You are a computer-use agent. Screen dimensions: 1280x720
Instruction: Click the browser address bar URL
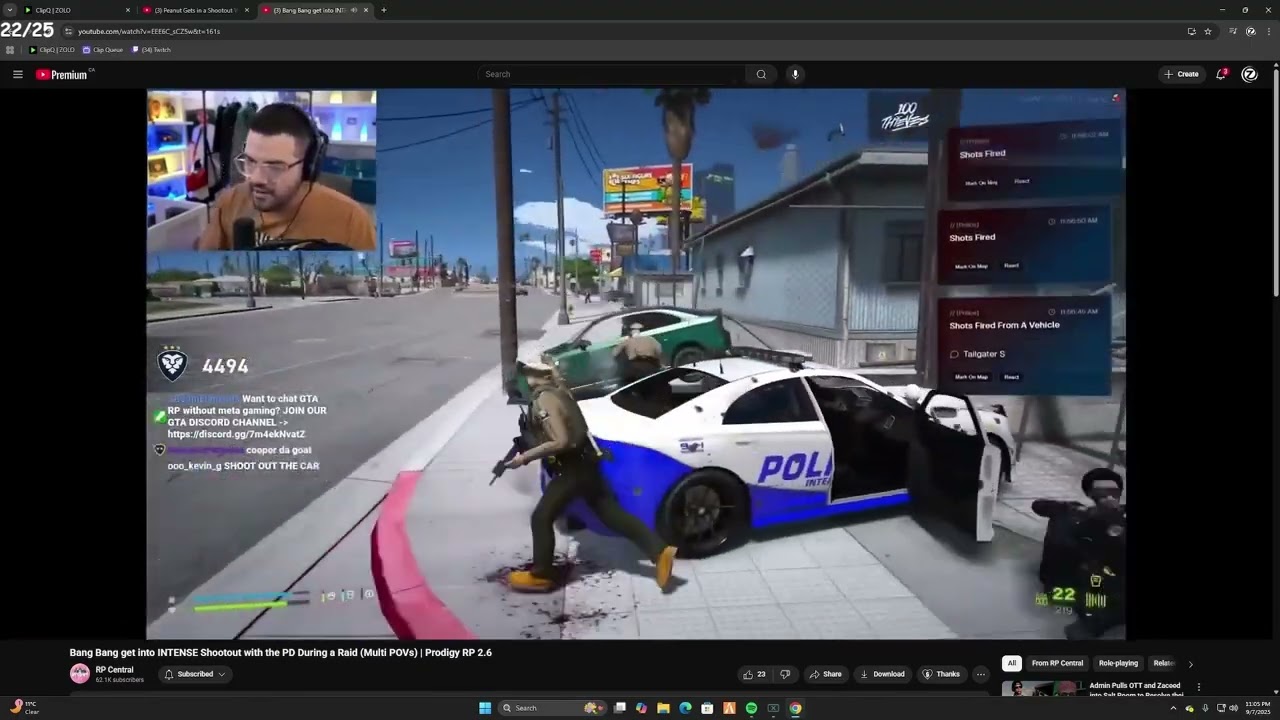[149, 31]
